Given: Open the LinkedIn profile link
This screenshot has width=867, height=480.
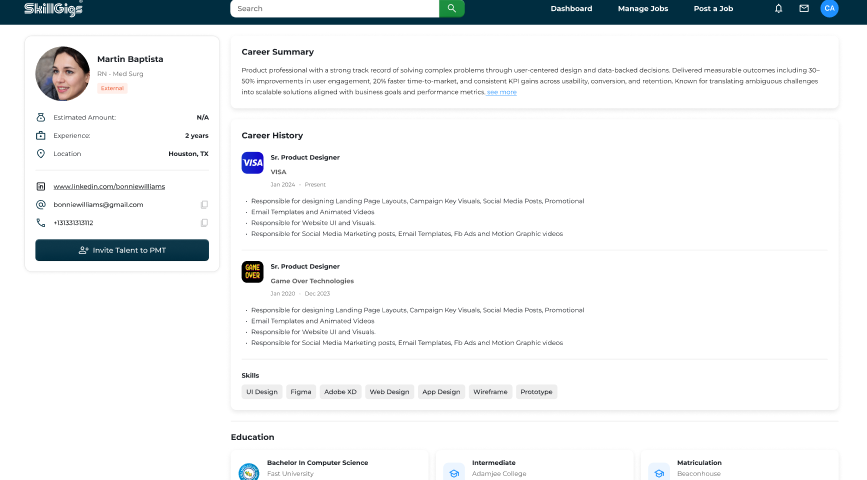Looking at the screenshot, I should (109, 186).
